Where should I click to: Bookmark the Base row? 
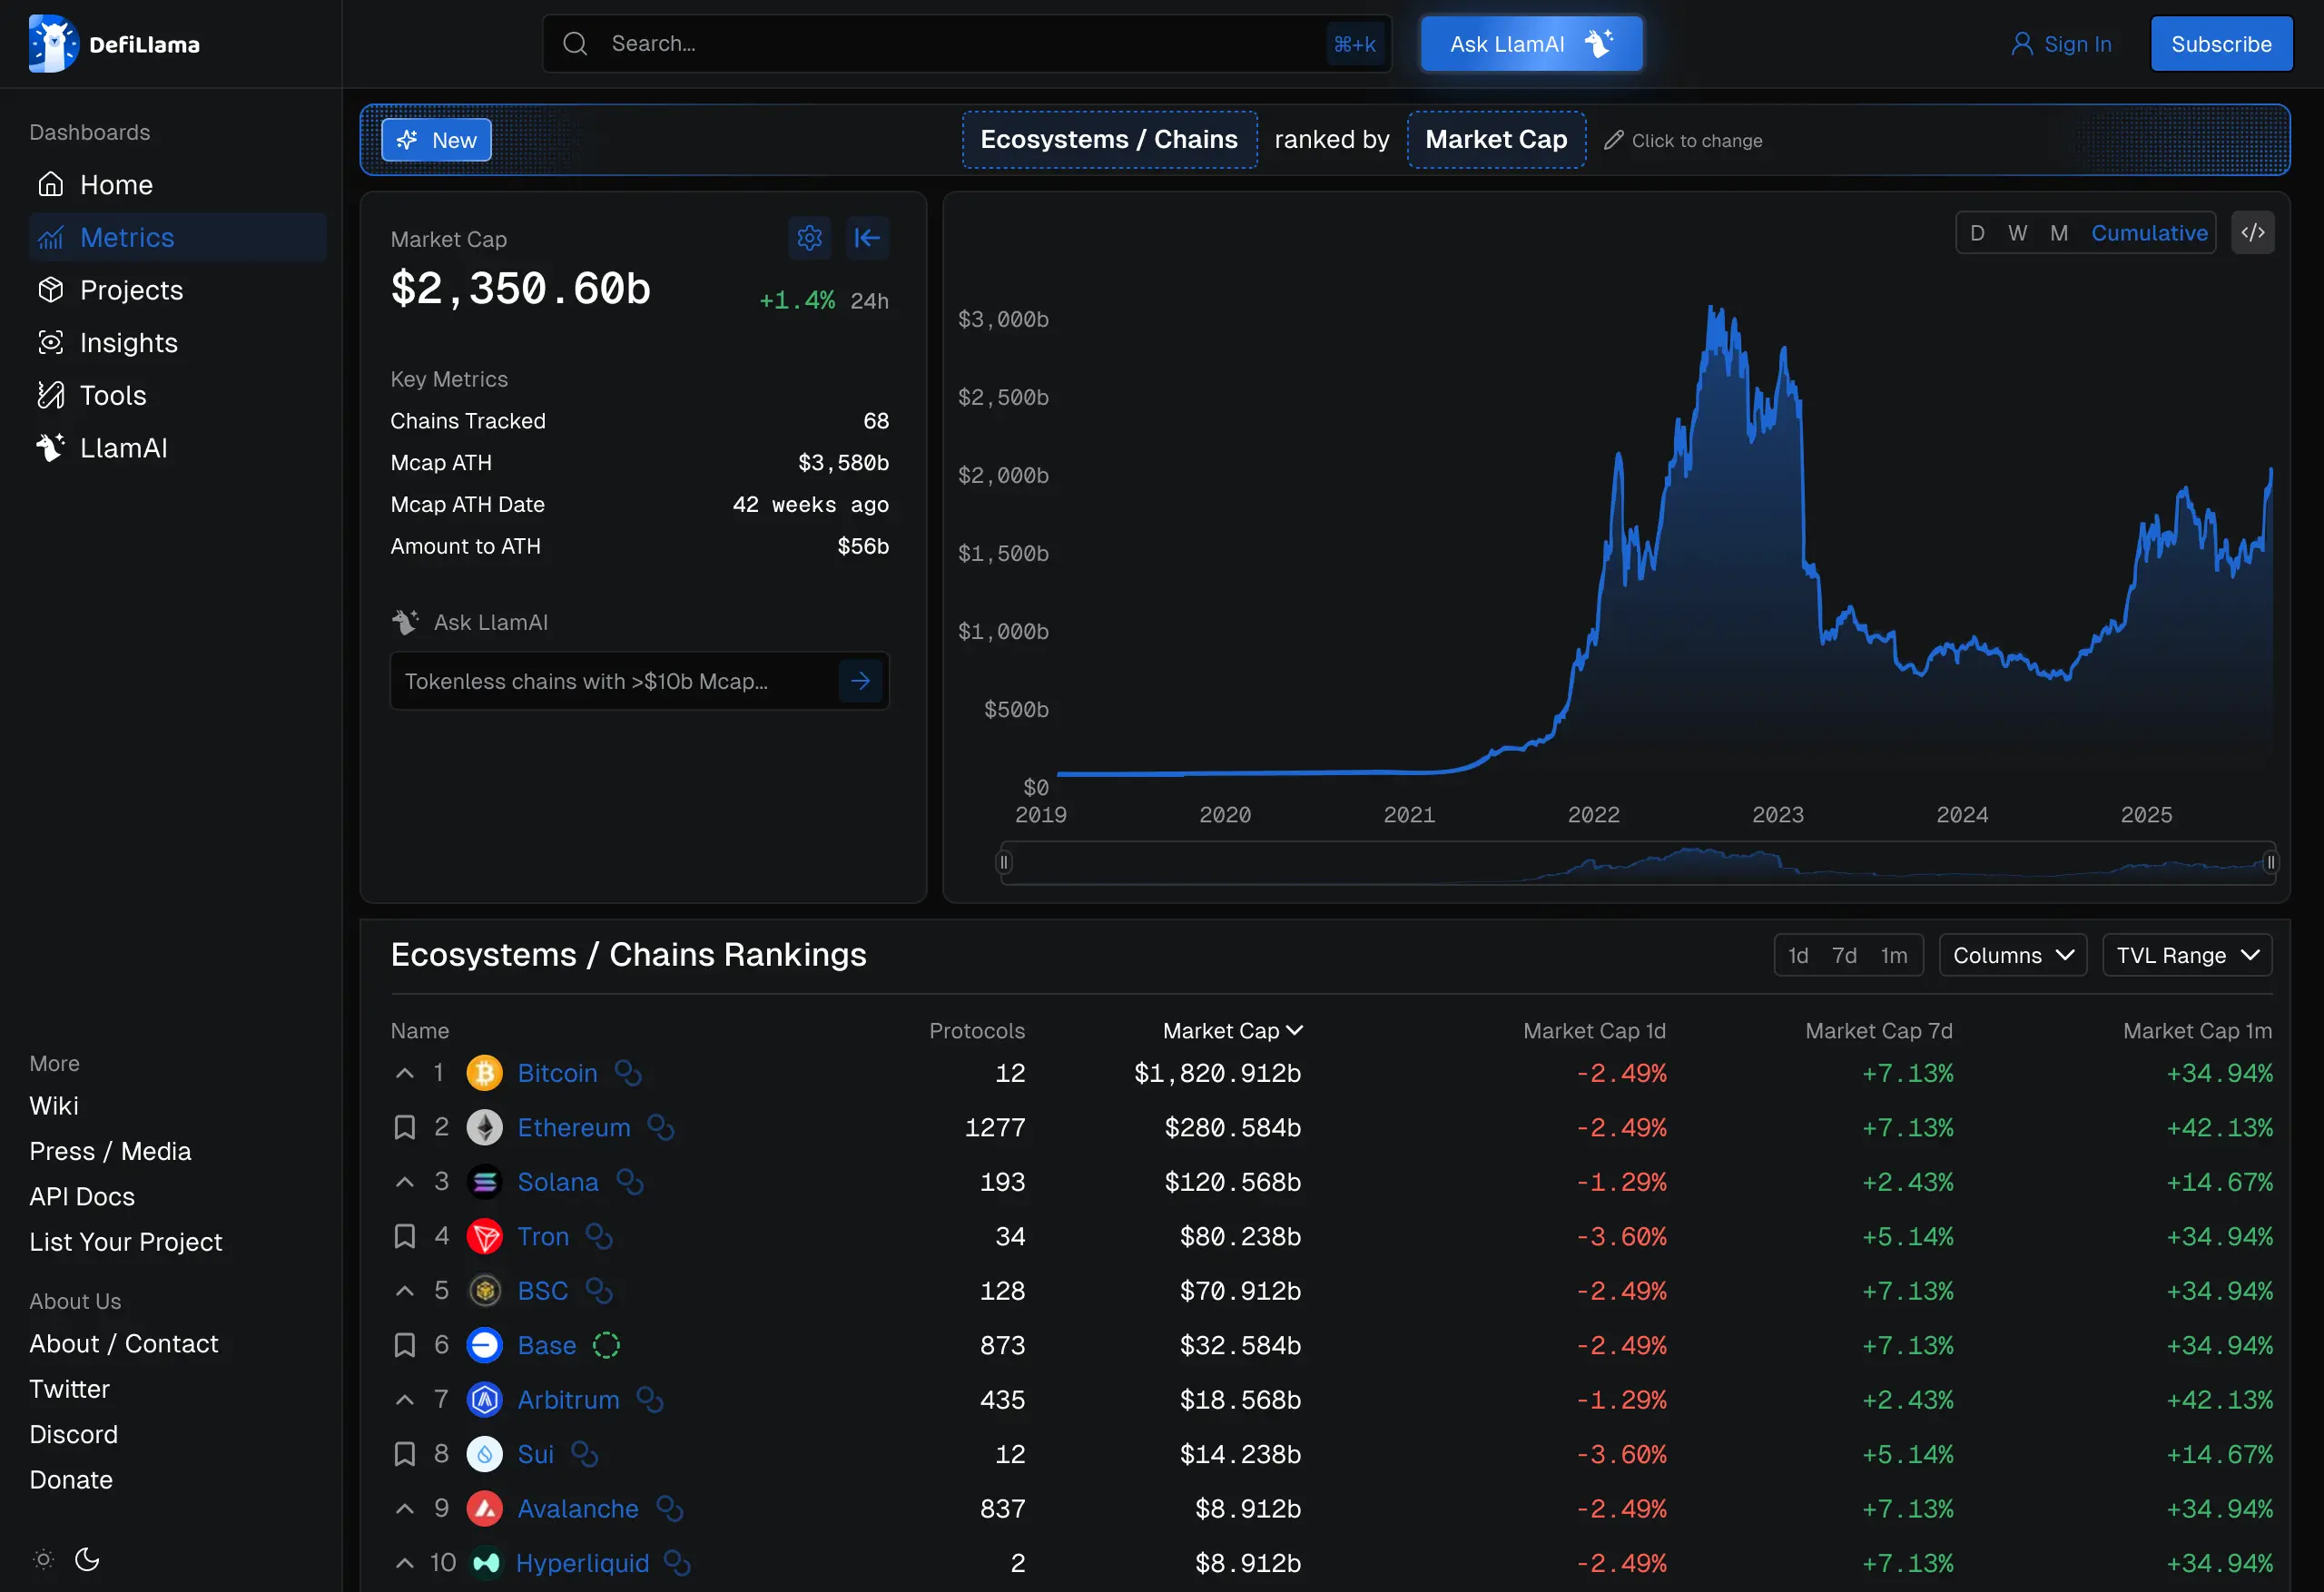404,1345
